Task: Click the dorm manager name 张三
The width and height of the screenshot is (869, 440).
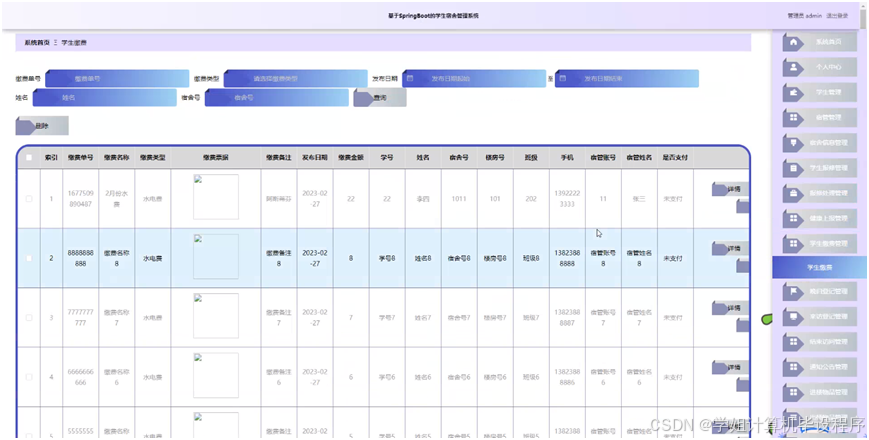Action: [x=639, y=198]
